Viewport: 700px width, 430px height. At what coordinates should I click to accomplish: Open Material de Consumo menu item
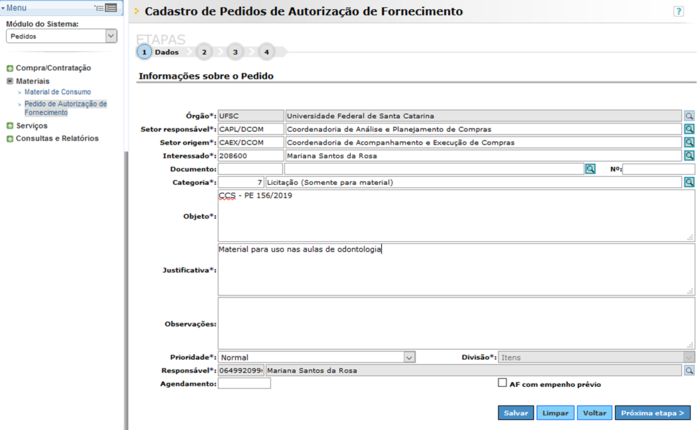click(x=57, y=92)
